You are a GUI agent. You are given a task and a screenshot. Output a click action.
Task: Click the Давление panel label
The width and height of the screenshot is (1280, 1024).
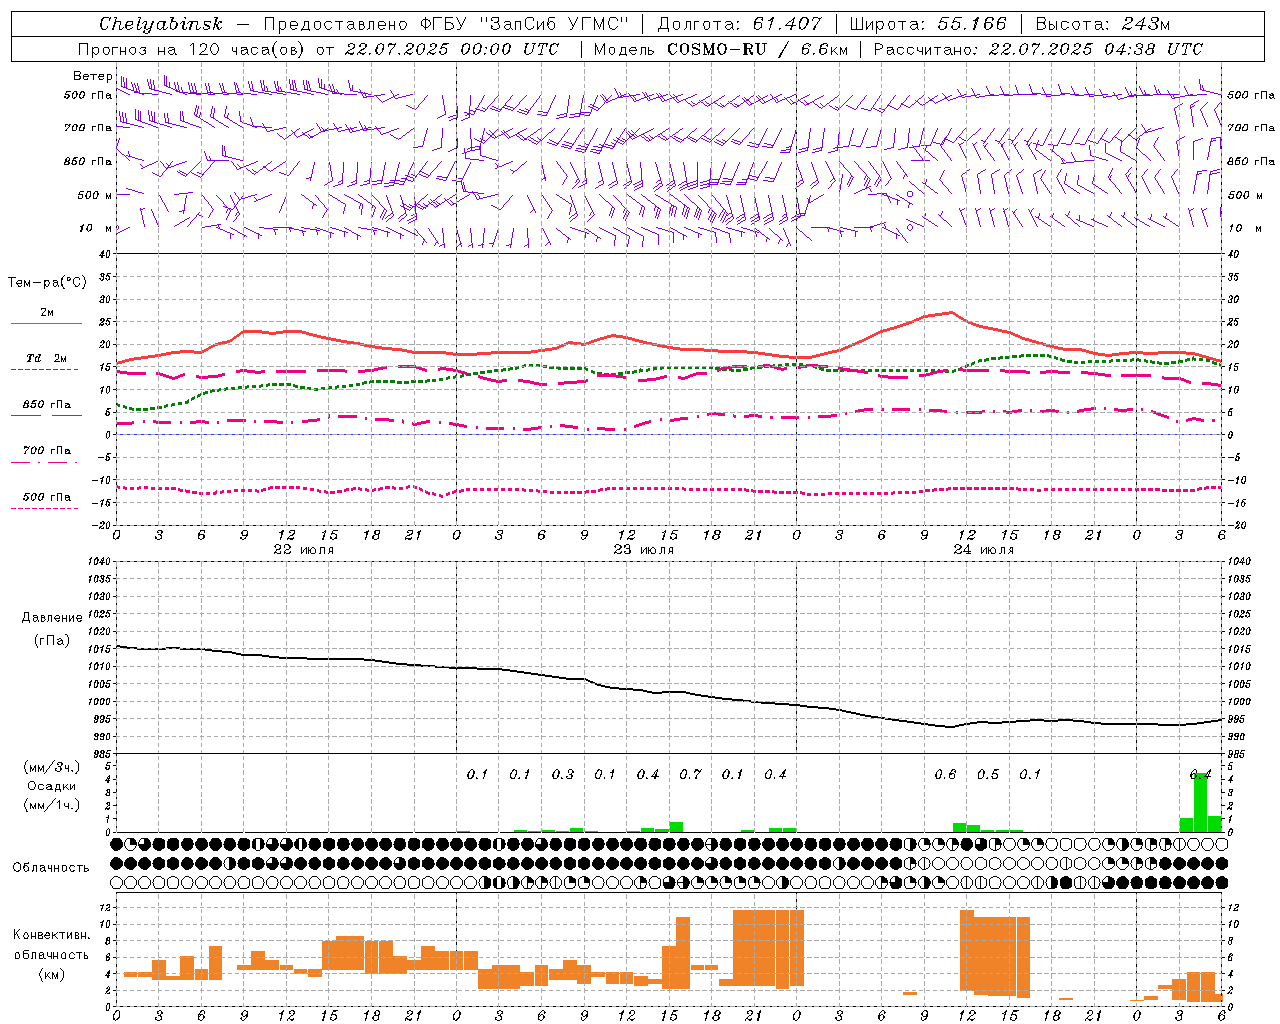tap(52, 618)
